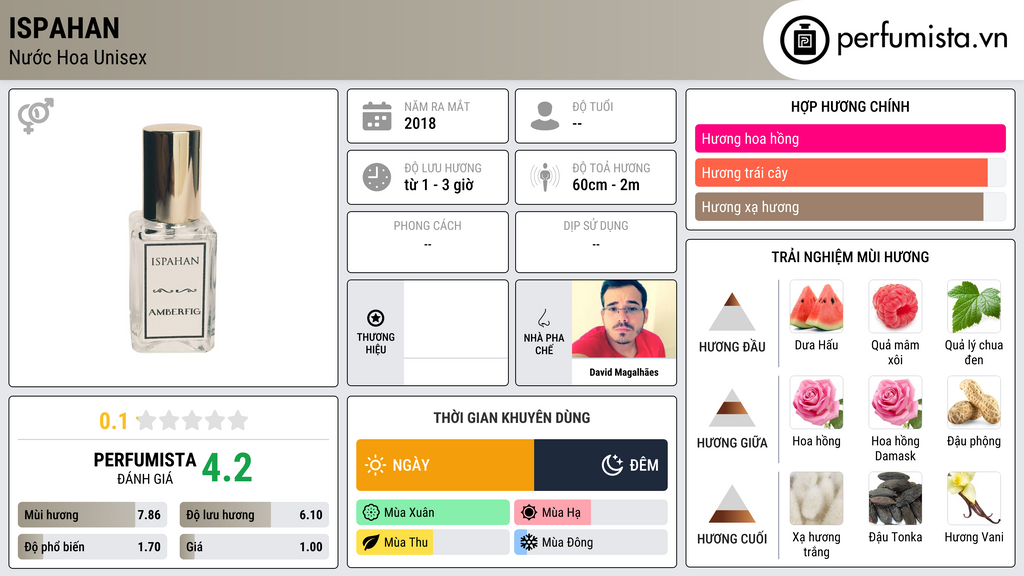Click the Hương đầu pyramid icon

coord(732,312)
